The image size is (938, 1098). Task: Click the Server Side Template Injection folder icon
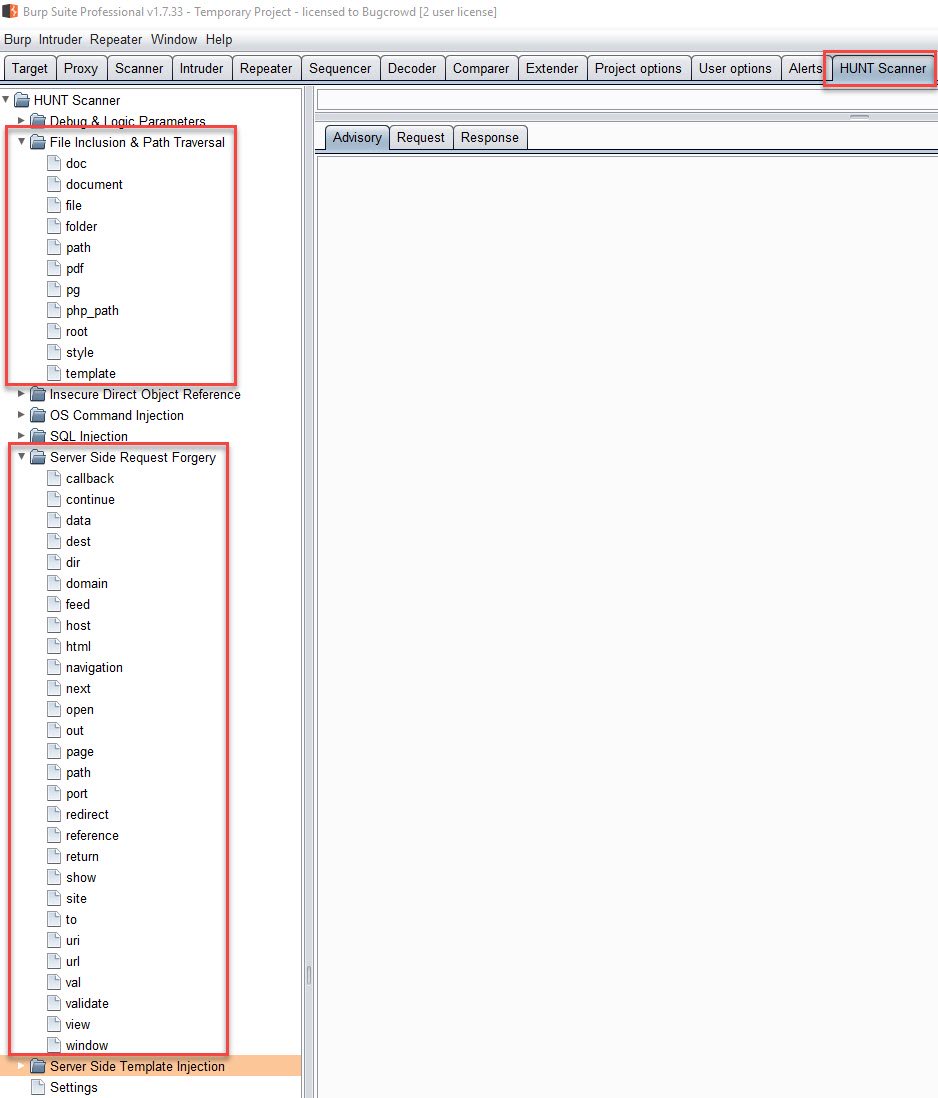[x=38, y=1066]
